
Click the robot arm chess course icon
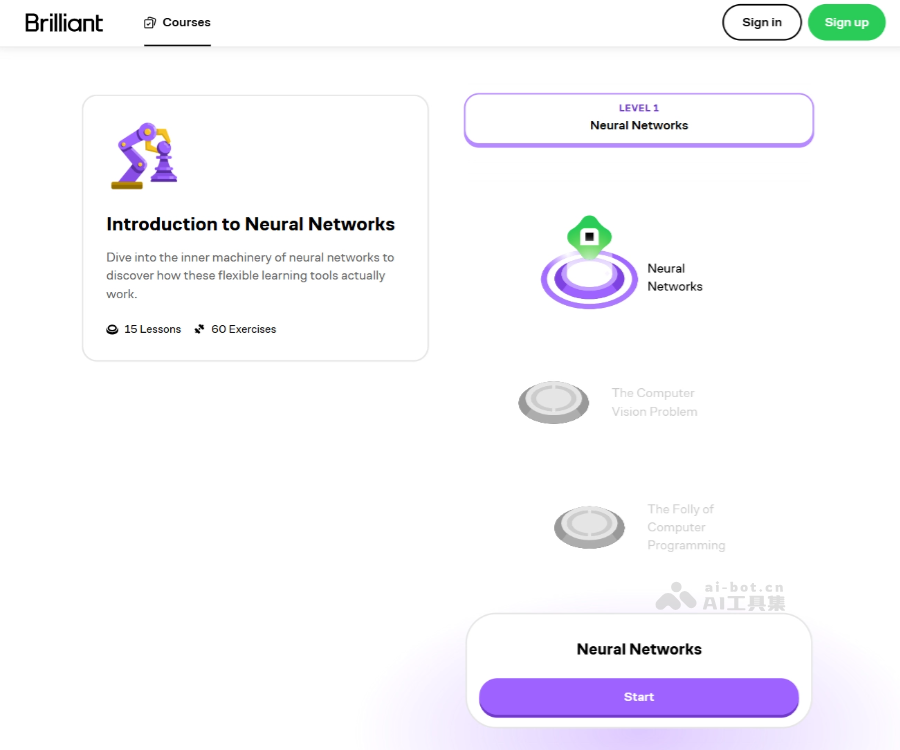tap(144, 156)
